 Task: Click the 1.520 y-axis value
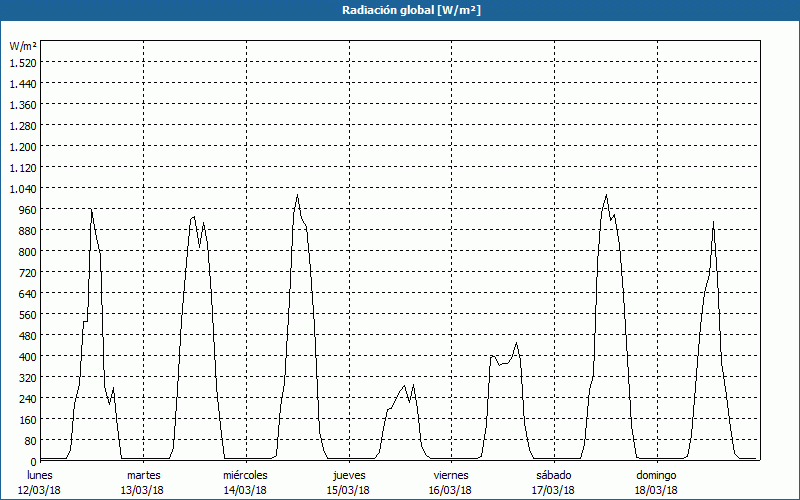click(x=23, y=62)
